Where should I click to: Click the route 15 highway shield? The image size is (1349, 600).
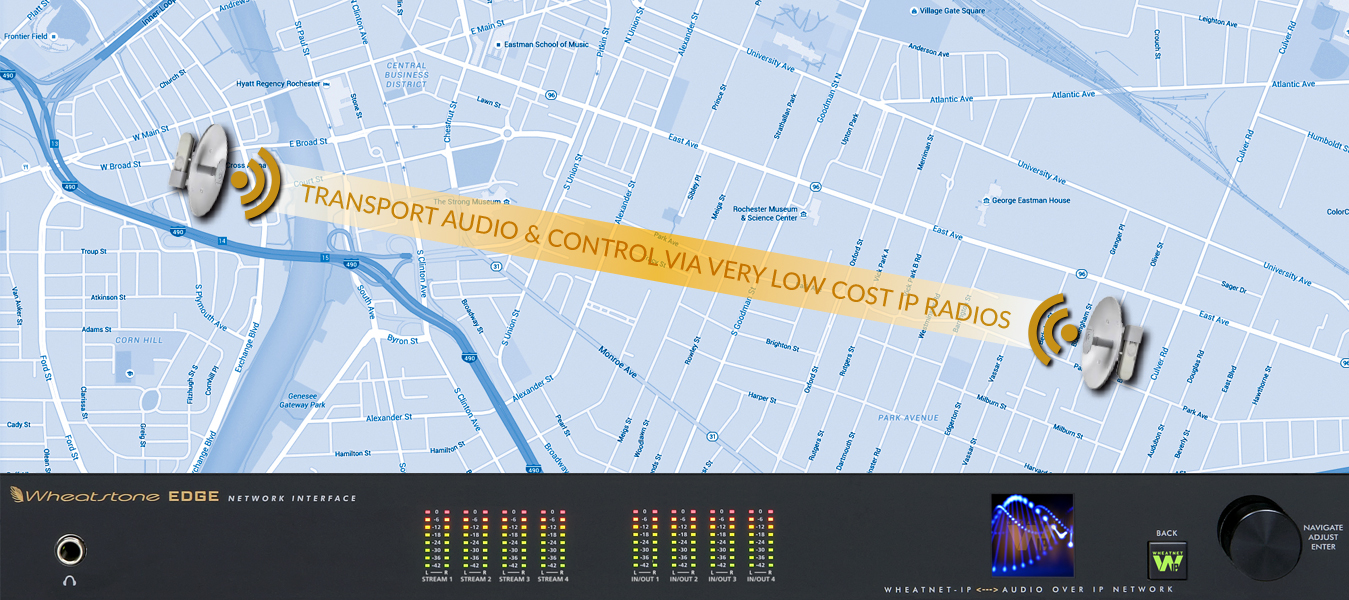(x=325, y=257)
